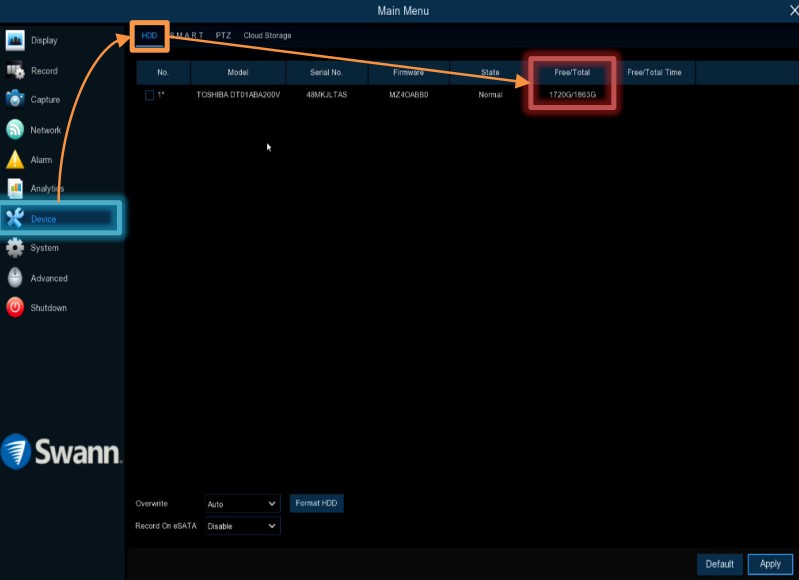Select the Analytics chart icon
The width and height of the screenshot is (799, 580).
point(15,188)
